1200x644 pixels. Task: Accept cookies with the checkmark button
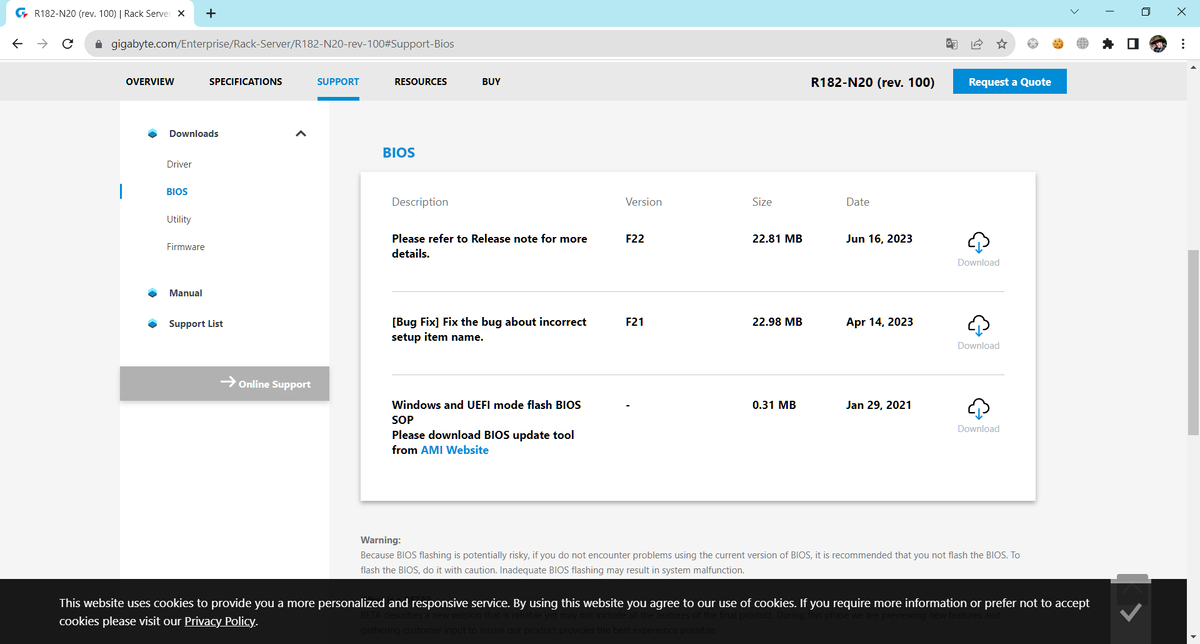point(1131,611)
